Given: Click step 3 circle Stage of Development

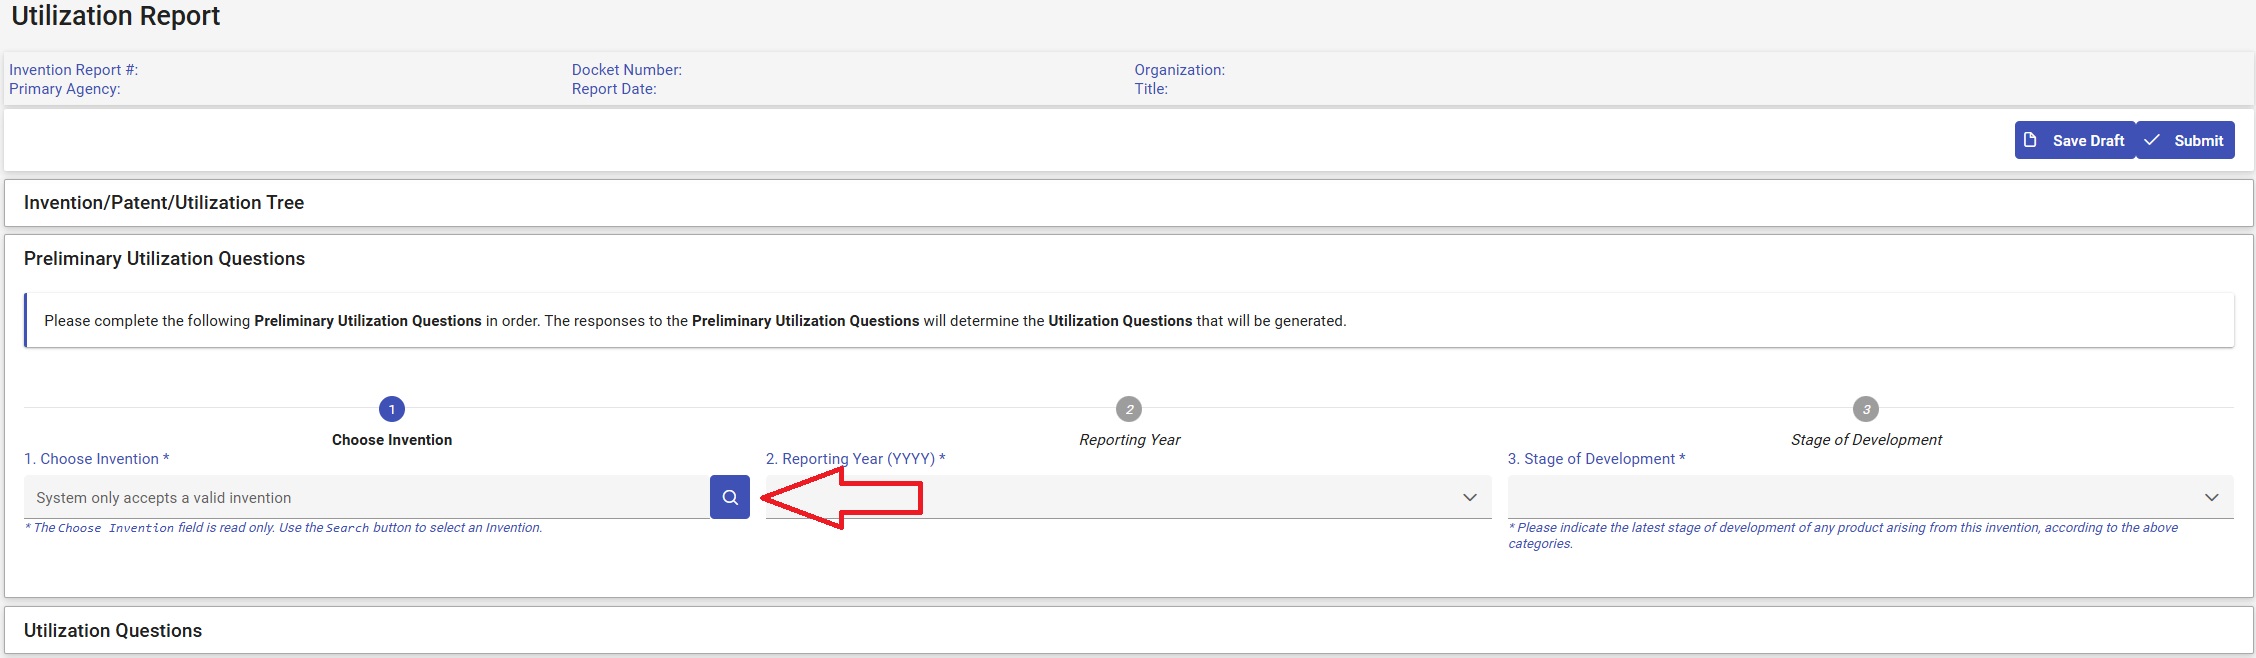Looking at the screenshot, I should pos(1866,409).
